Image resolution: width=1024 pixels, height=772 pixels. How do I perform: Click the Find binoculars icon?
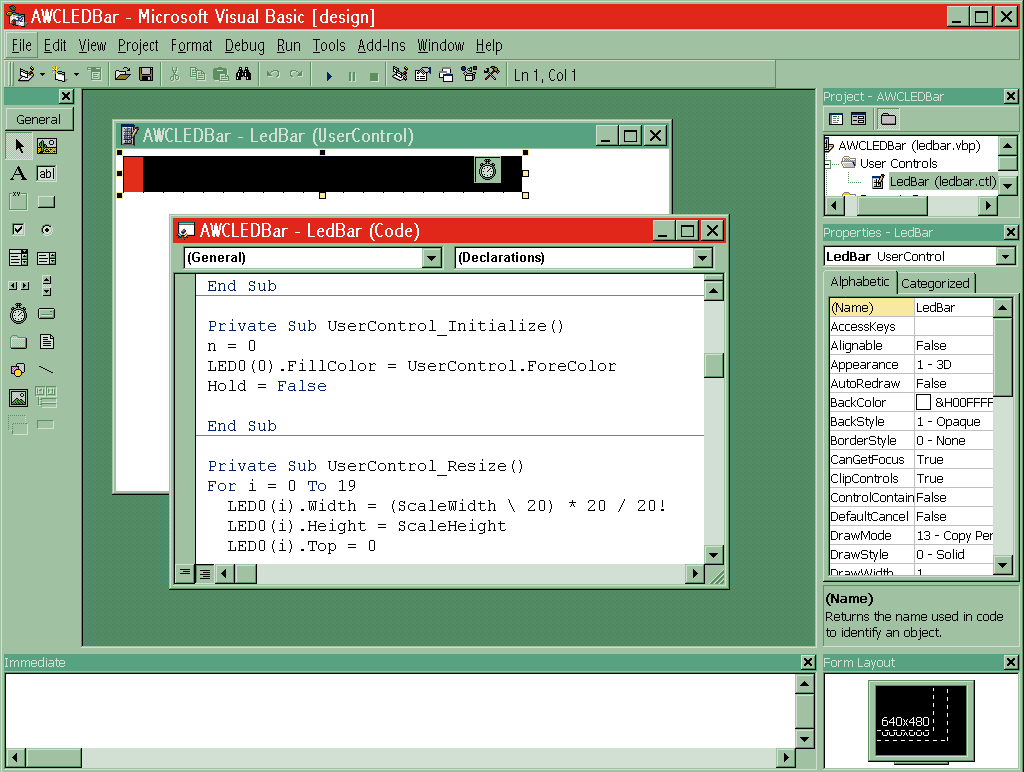coord(242,75)
